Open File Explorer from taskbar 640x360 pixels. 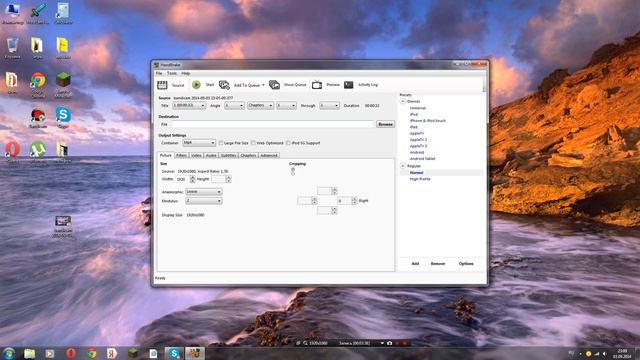(x=29, y=353)
